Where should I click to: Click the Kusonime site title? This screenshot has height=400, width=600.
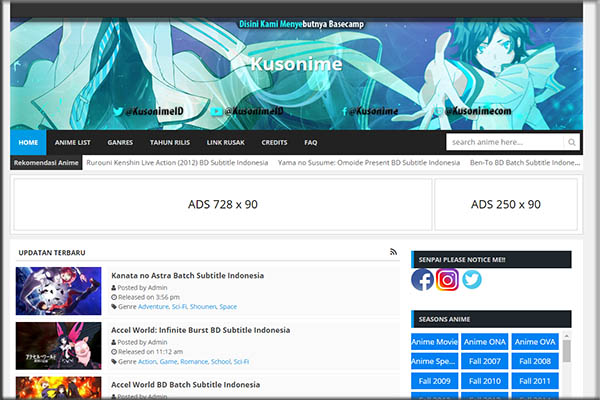(x=297, y=64)
